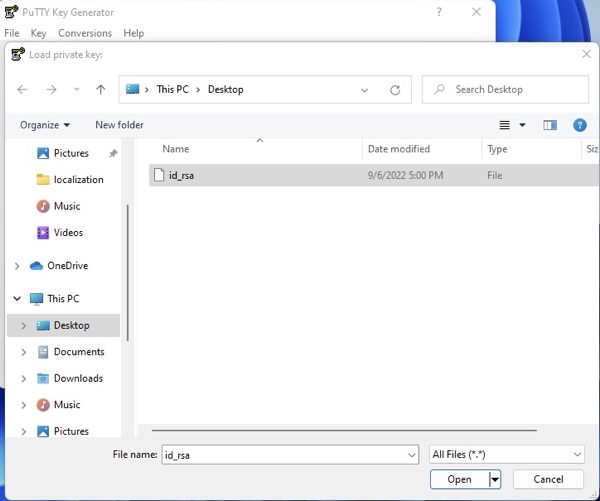This screenshot has width=600, height=501.
Task: Open the dialog Help button
Action: point(580,125)
